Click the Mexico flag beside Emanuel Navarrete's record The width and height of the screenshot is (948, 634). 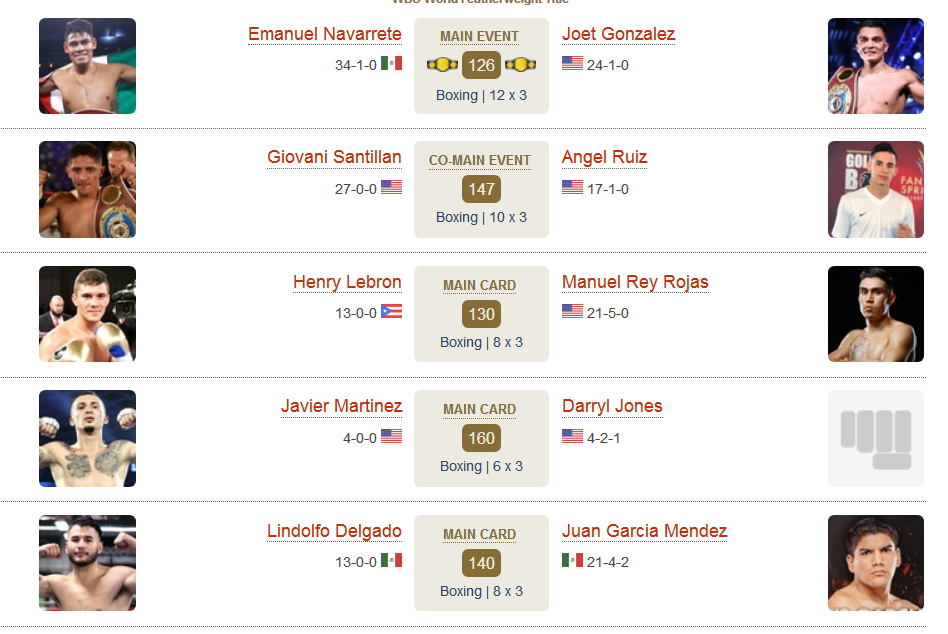tap(391, 63)
